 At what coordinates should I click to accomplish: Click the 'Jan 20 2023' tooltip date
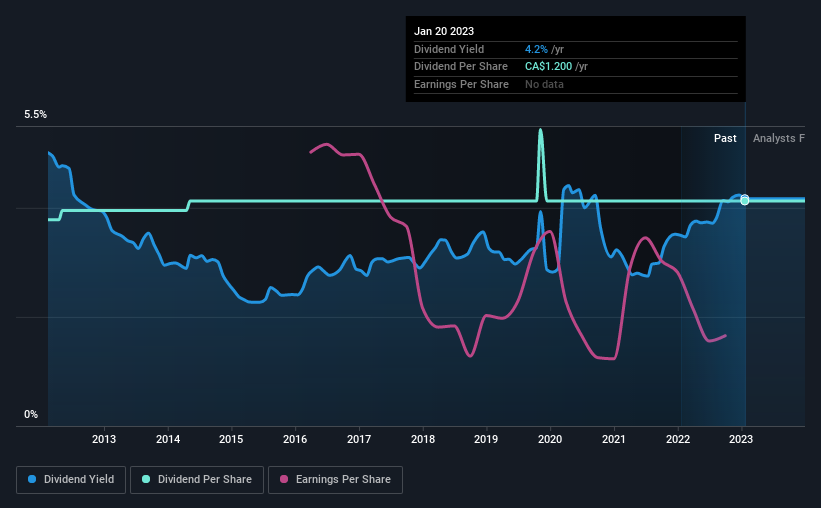click(444, 31)
